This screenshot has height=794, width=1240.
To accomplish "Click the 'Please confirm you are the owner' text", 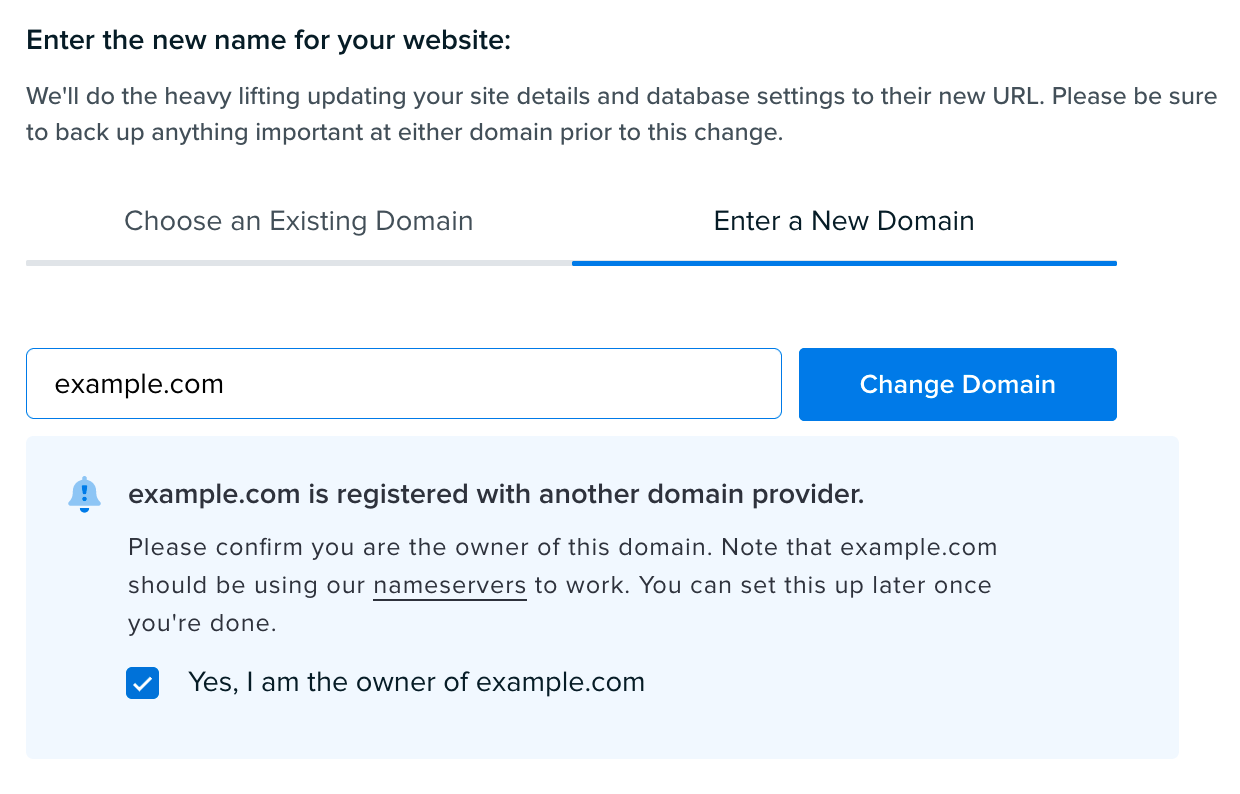I will pos(563,586).
